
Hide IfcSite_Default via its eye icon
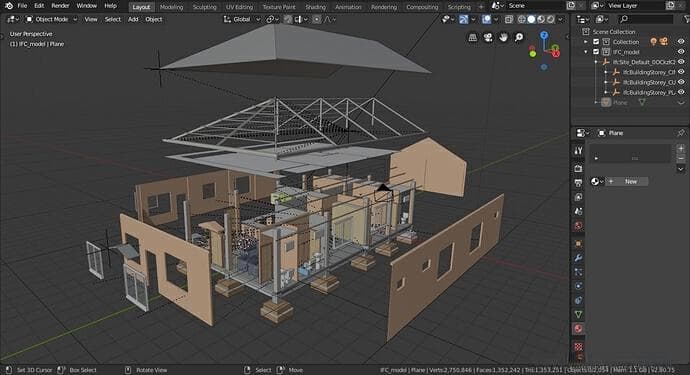[x=681, y=62]
